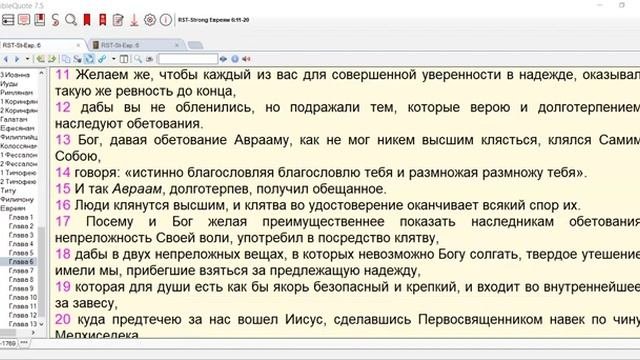Image resolution: width=640 pixels, height=360 pixels.
Task: Click the red download arrow icon
Action: point(134,20)
